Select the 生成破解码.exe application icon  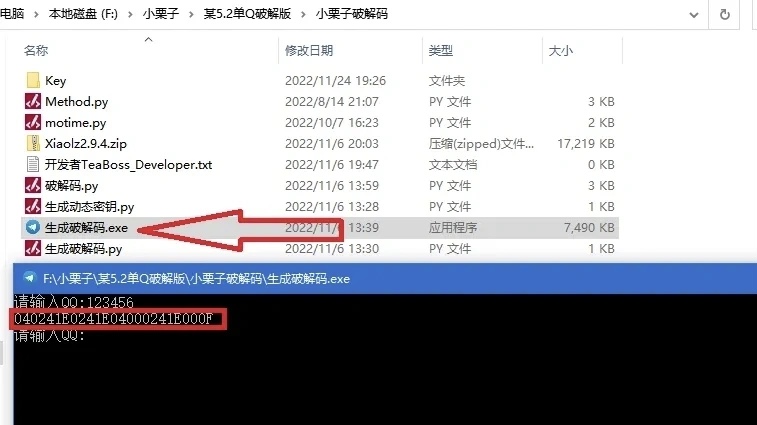coord(33,227)
